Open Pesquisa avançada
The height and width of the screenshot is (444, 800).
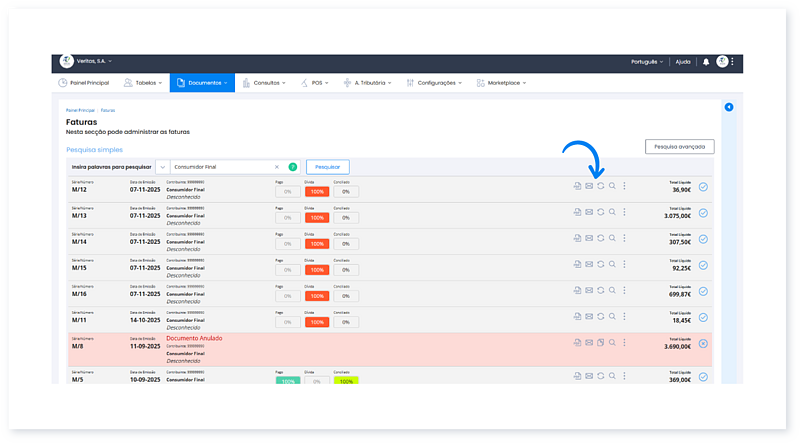click(x=679, y=146)
